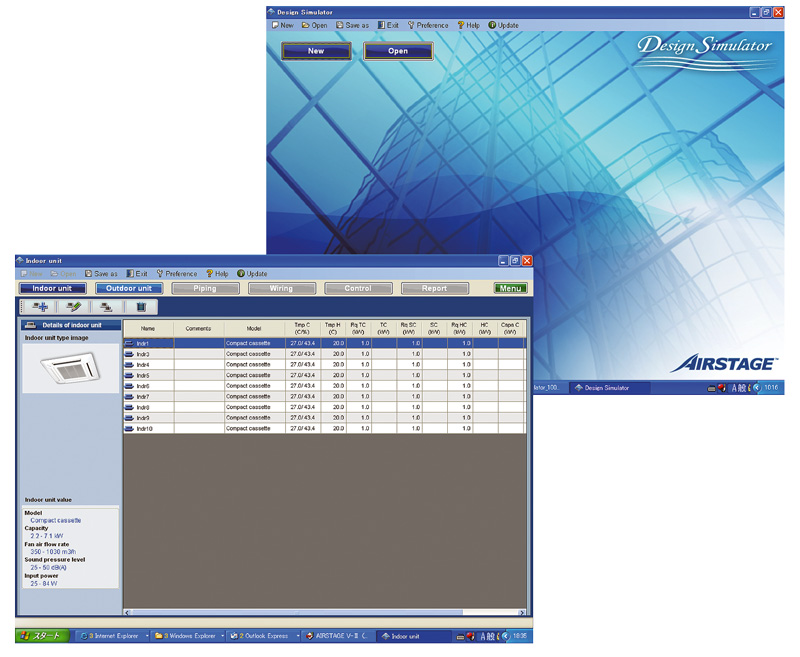The height and width of the screenshot is (657, 800).
Task: Click Open in Design Simulator window toolbar
Action: coord(314,25)
